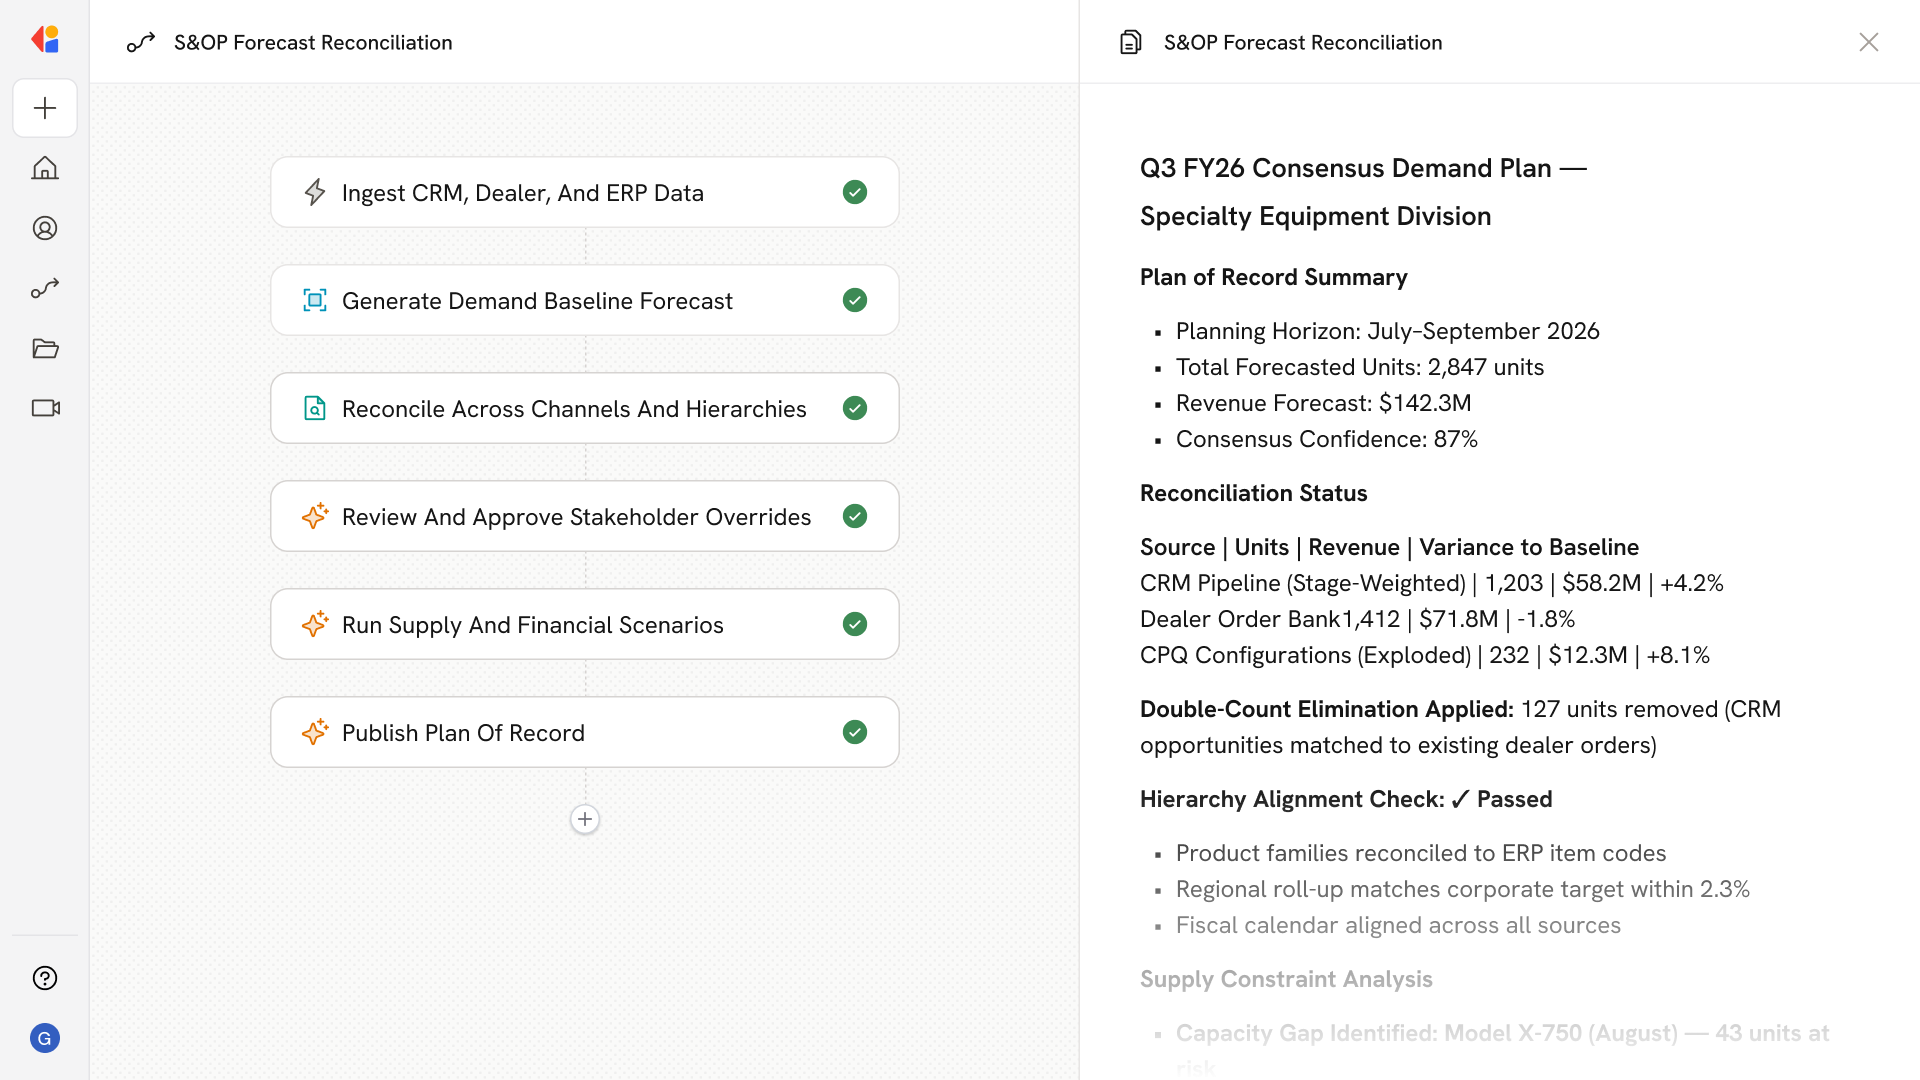Select Generate Demand Baseline Forecast step
This screenshot has height=1080, width=1920.
click(537, 301)
